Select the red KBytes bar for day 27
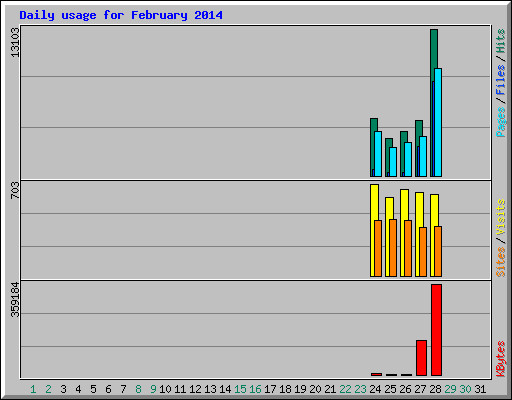 tap(421, 358)
